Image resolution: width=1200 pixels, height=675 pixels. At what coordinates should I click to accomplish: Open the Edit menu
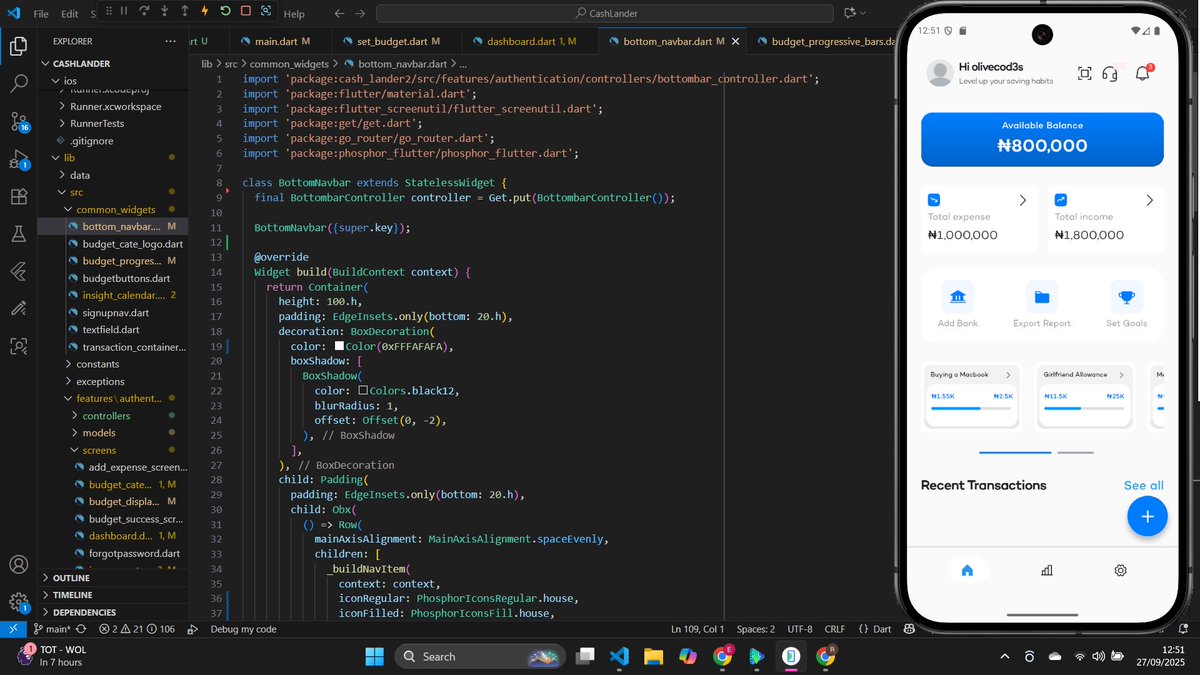pos(70,14)
